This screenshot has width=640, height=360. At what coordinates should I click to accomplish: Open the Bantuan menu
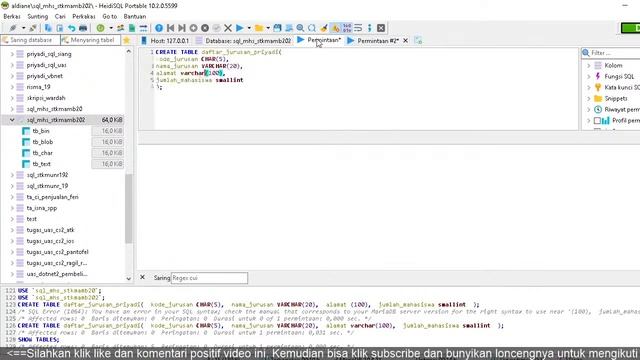[x=135, y=16]
